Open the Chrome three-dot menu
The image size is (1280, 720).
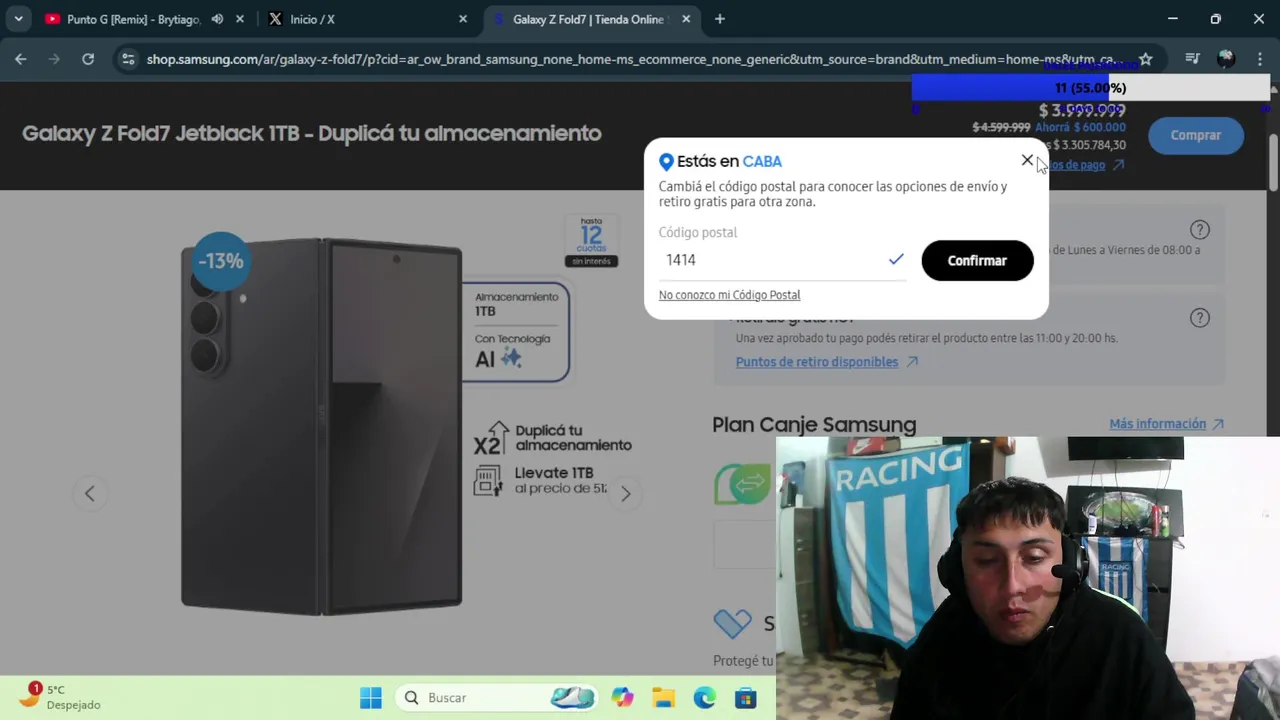coord(1260,59)
